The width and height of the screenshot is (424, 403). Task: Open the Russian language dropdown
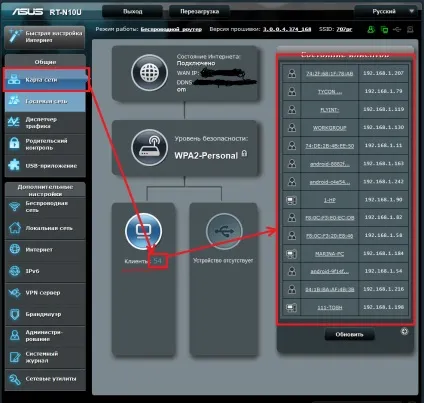[x=387, y=12]
